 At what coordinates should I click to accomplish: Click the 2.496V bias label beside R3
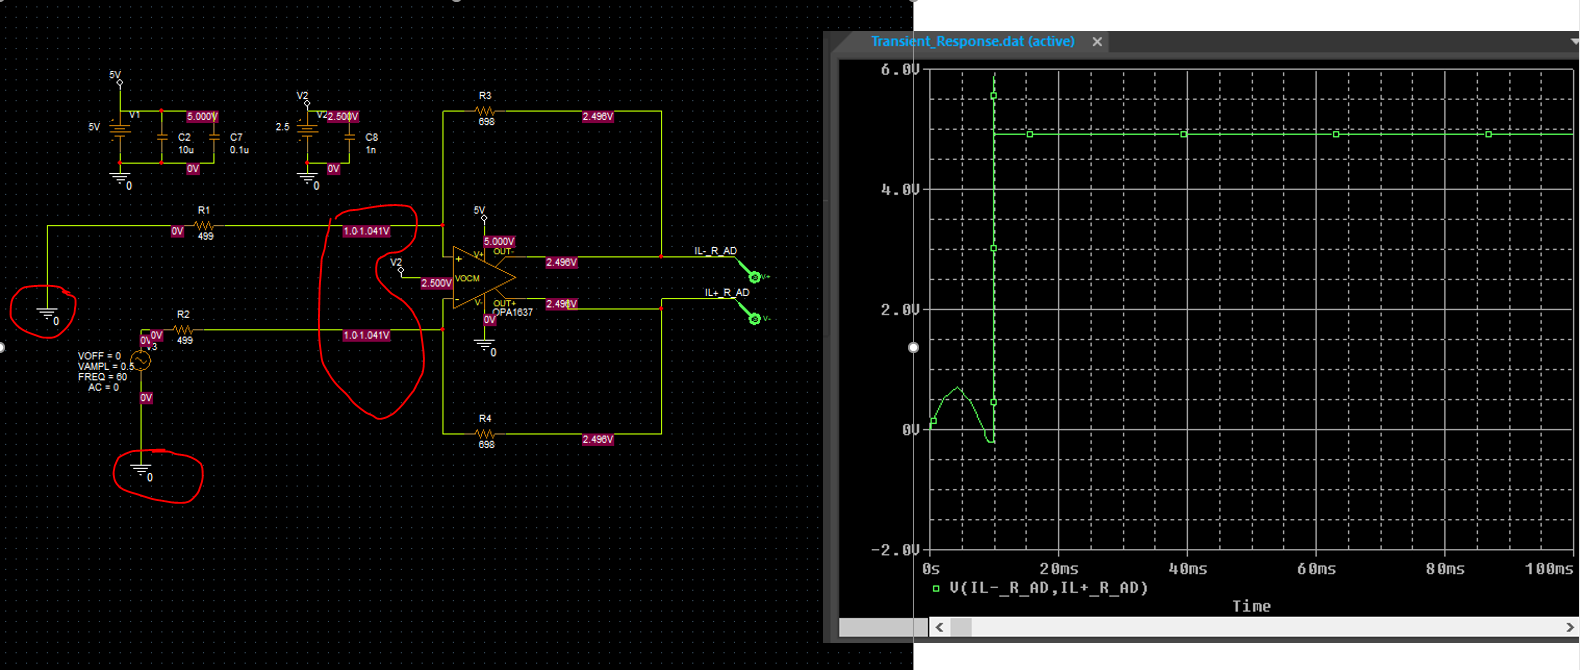tap(598, 117)
